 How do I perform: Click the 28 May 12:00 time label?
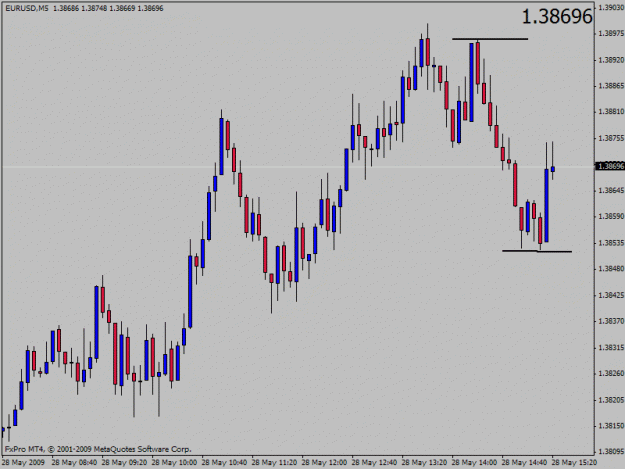pos(324,463)
